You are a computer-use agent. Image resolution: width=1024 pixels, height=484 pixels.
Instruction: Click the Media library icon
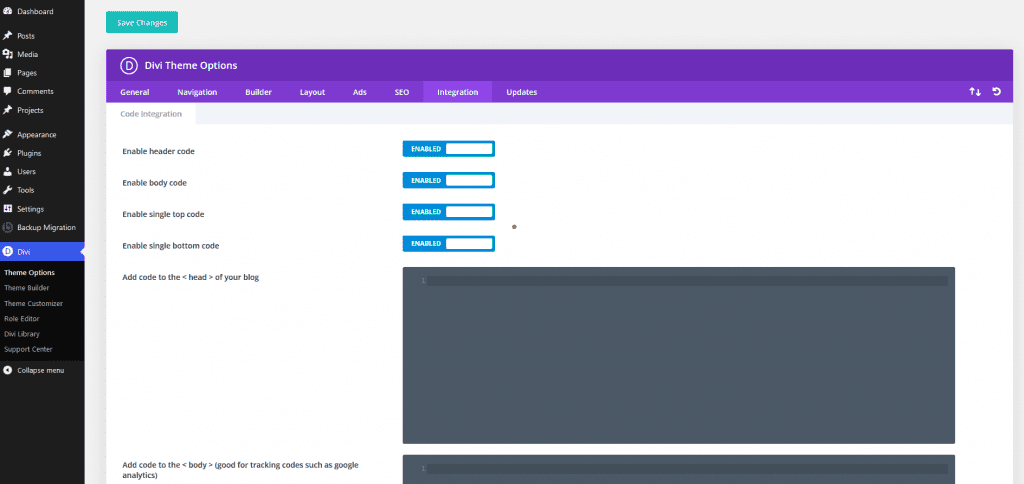point(8,54)
